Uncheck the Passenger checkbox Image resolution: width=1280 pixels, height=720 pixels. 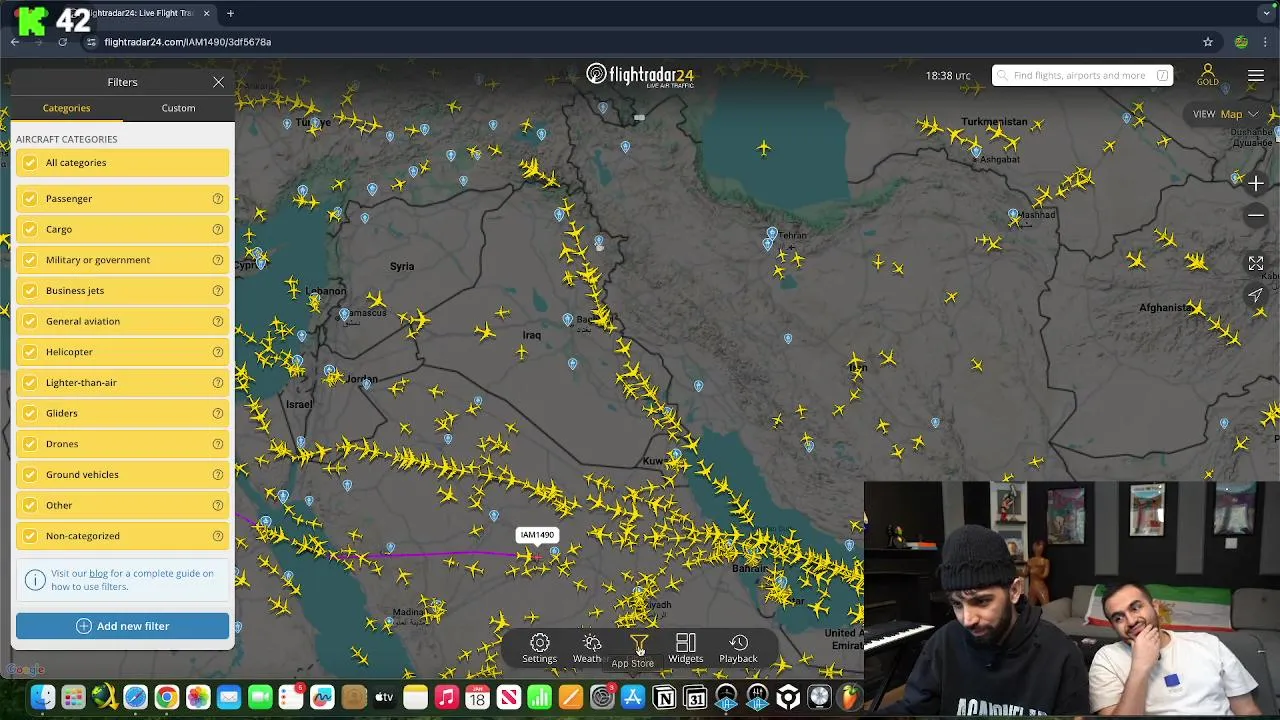pyautogui.click(x=30, y=199)
